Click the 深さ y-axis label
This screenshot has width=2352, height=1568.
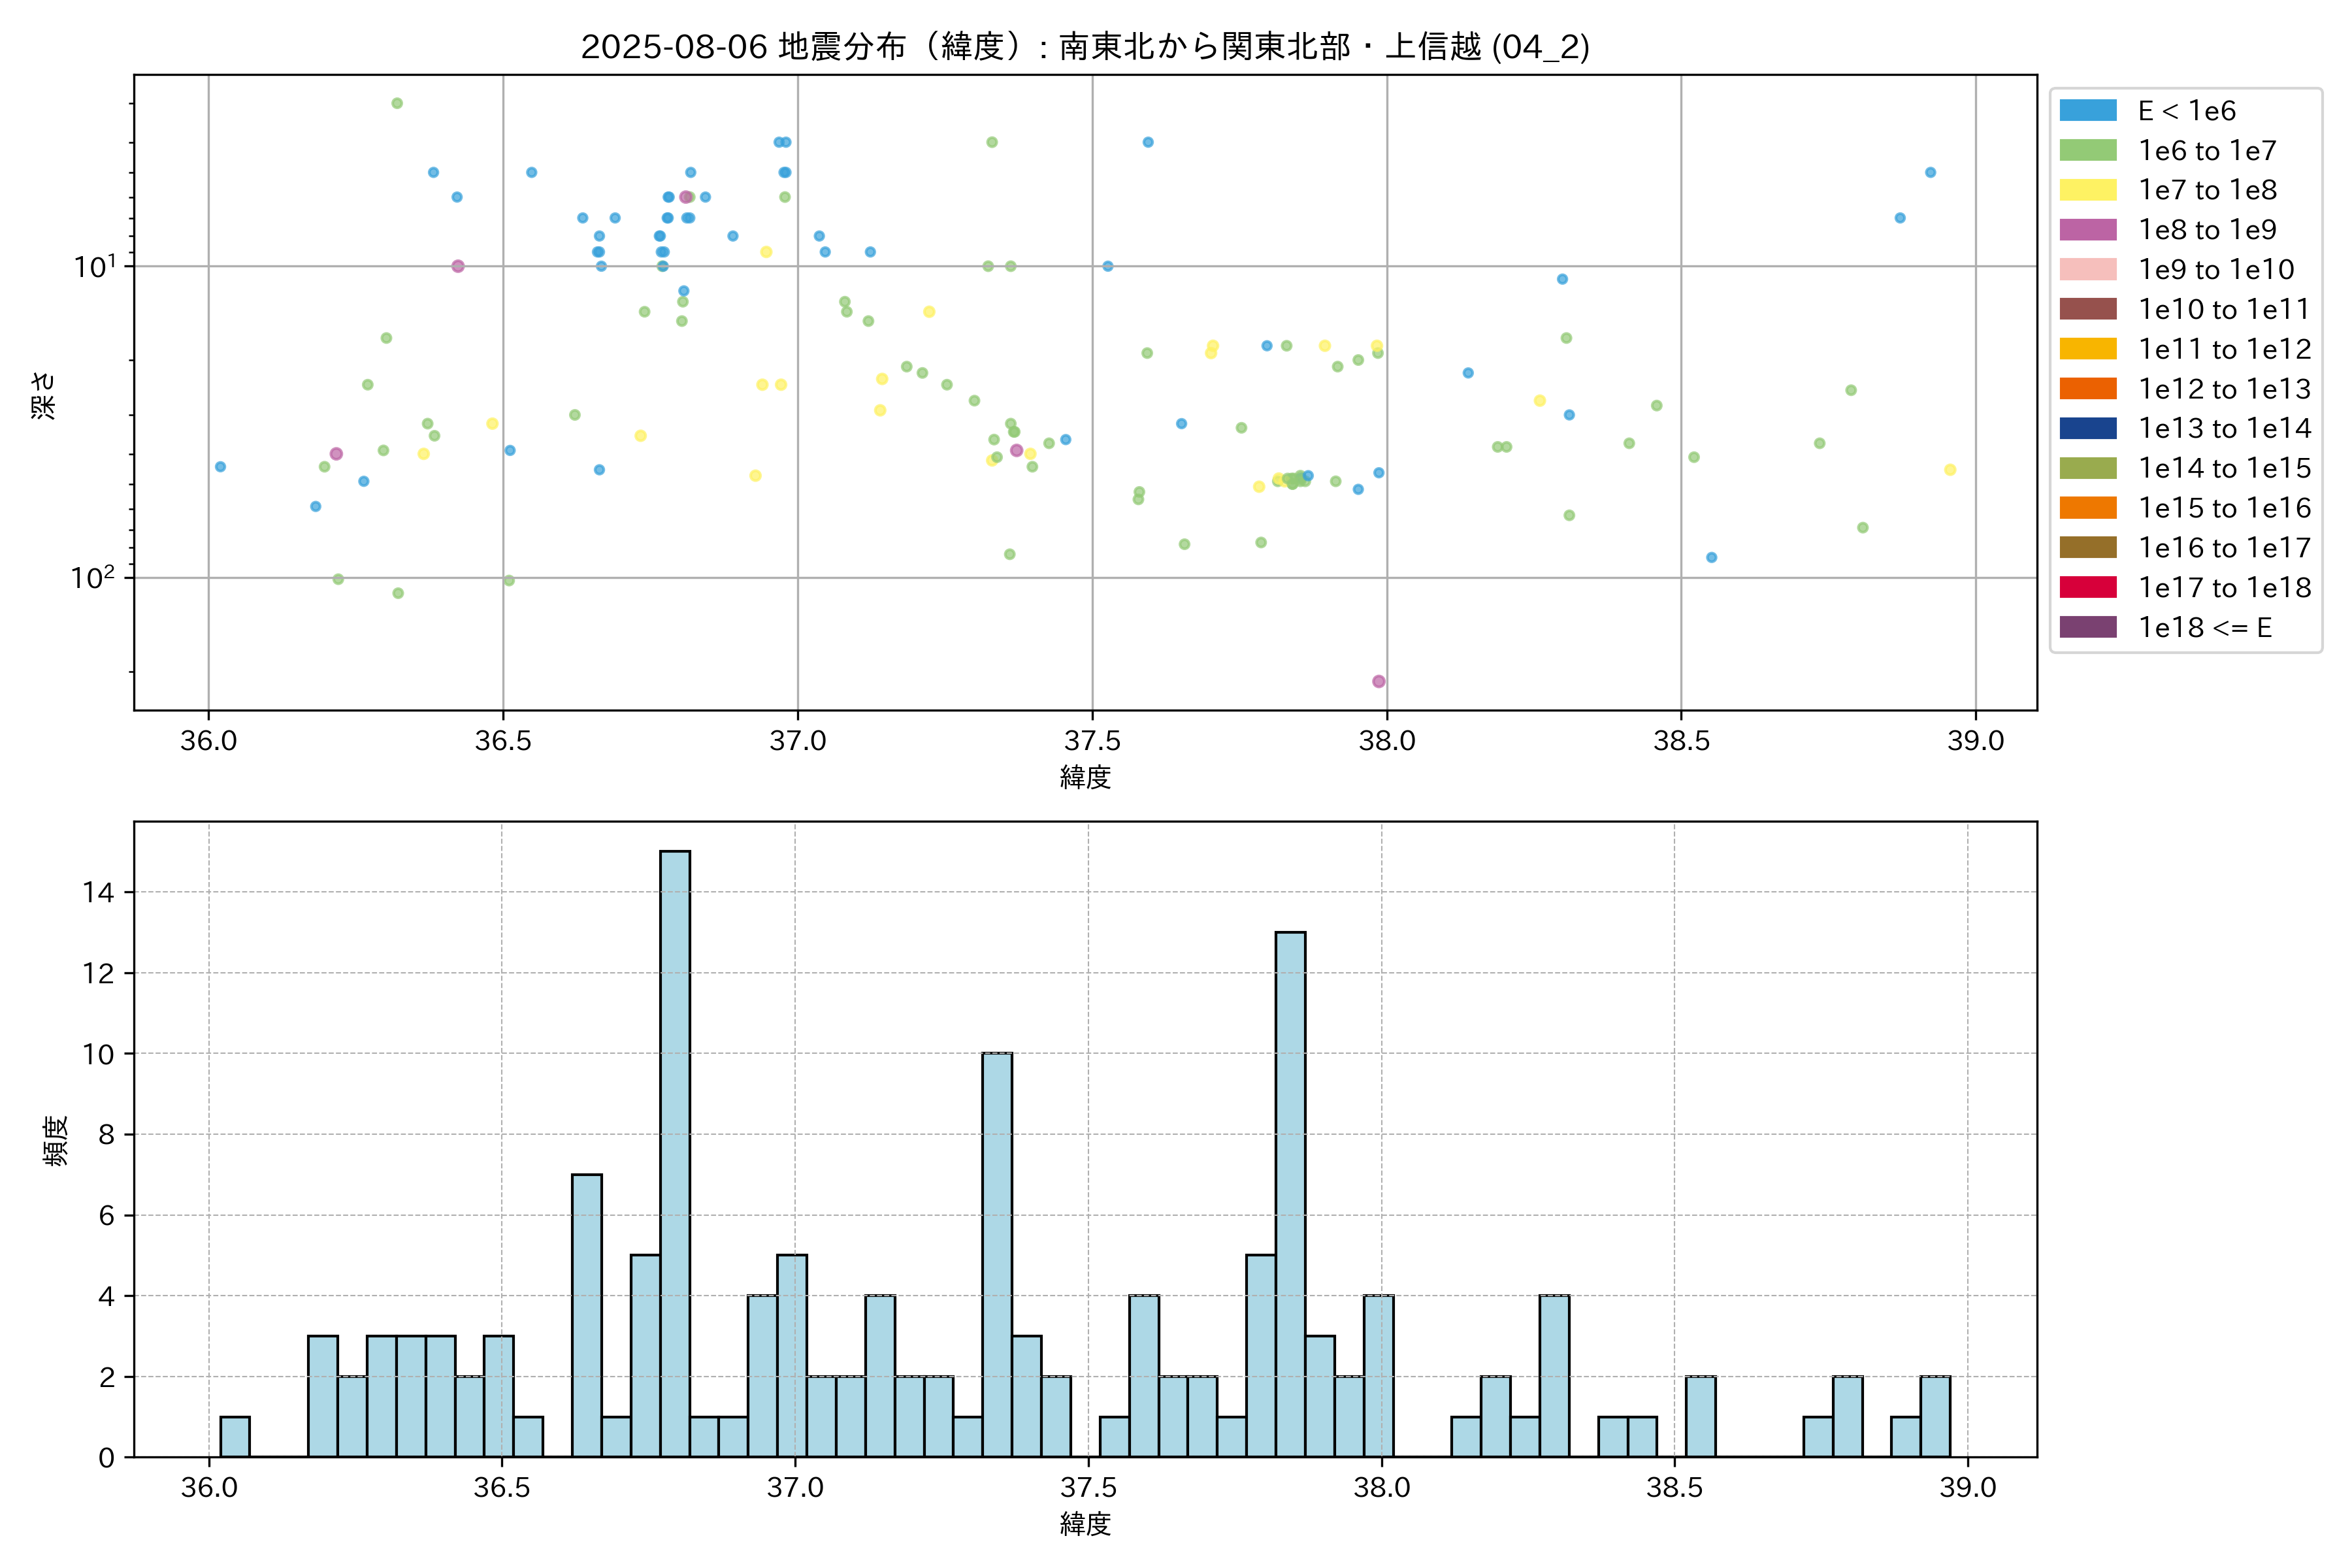(x=44, y=395)
